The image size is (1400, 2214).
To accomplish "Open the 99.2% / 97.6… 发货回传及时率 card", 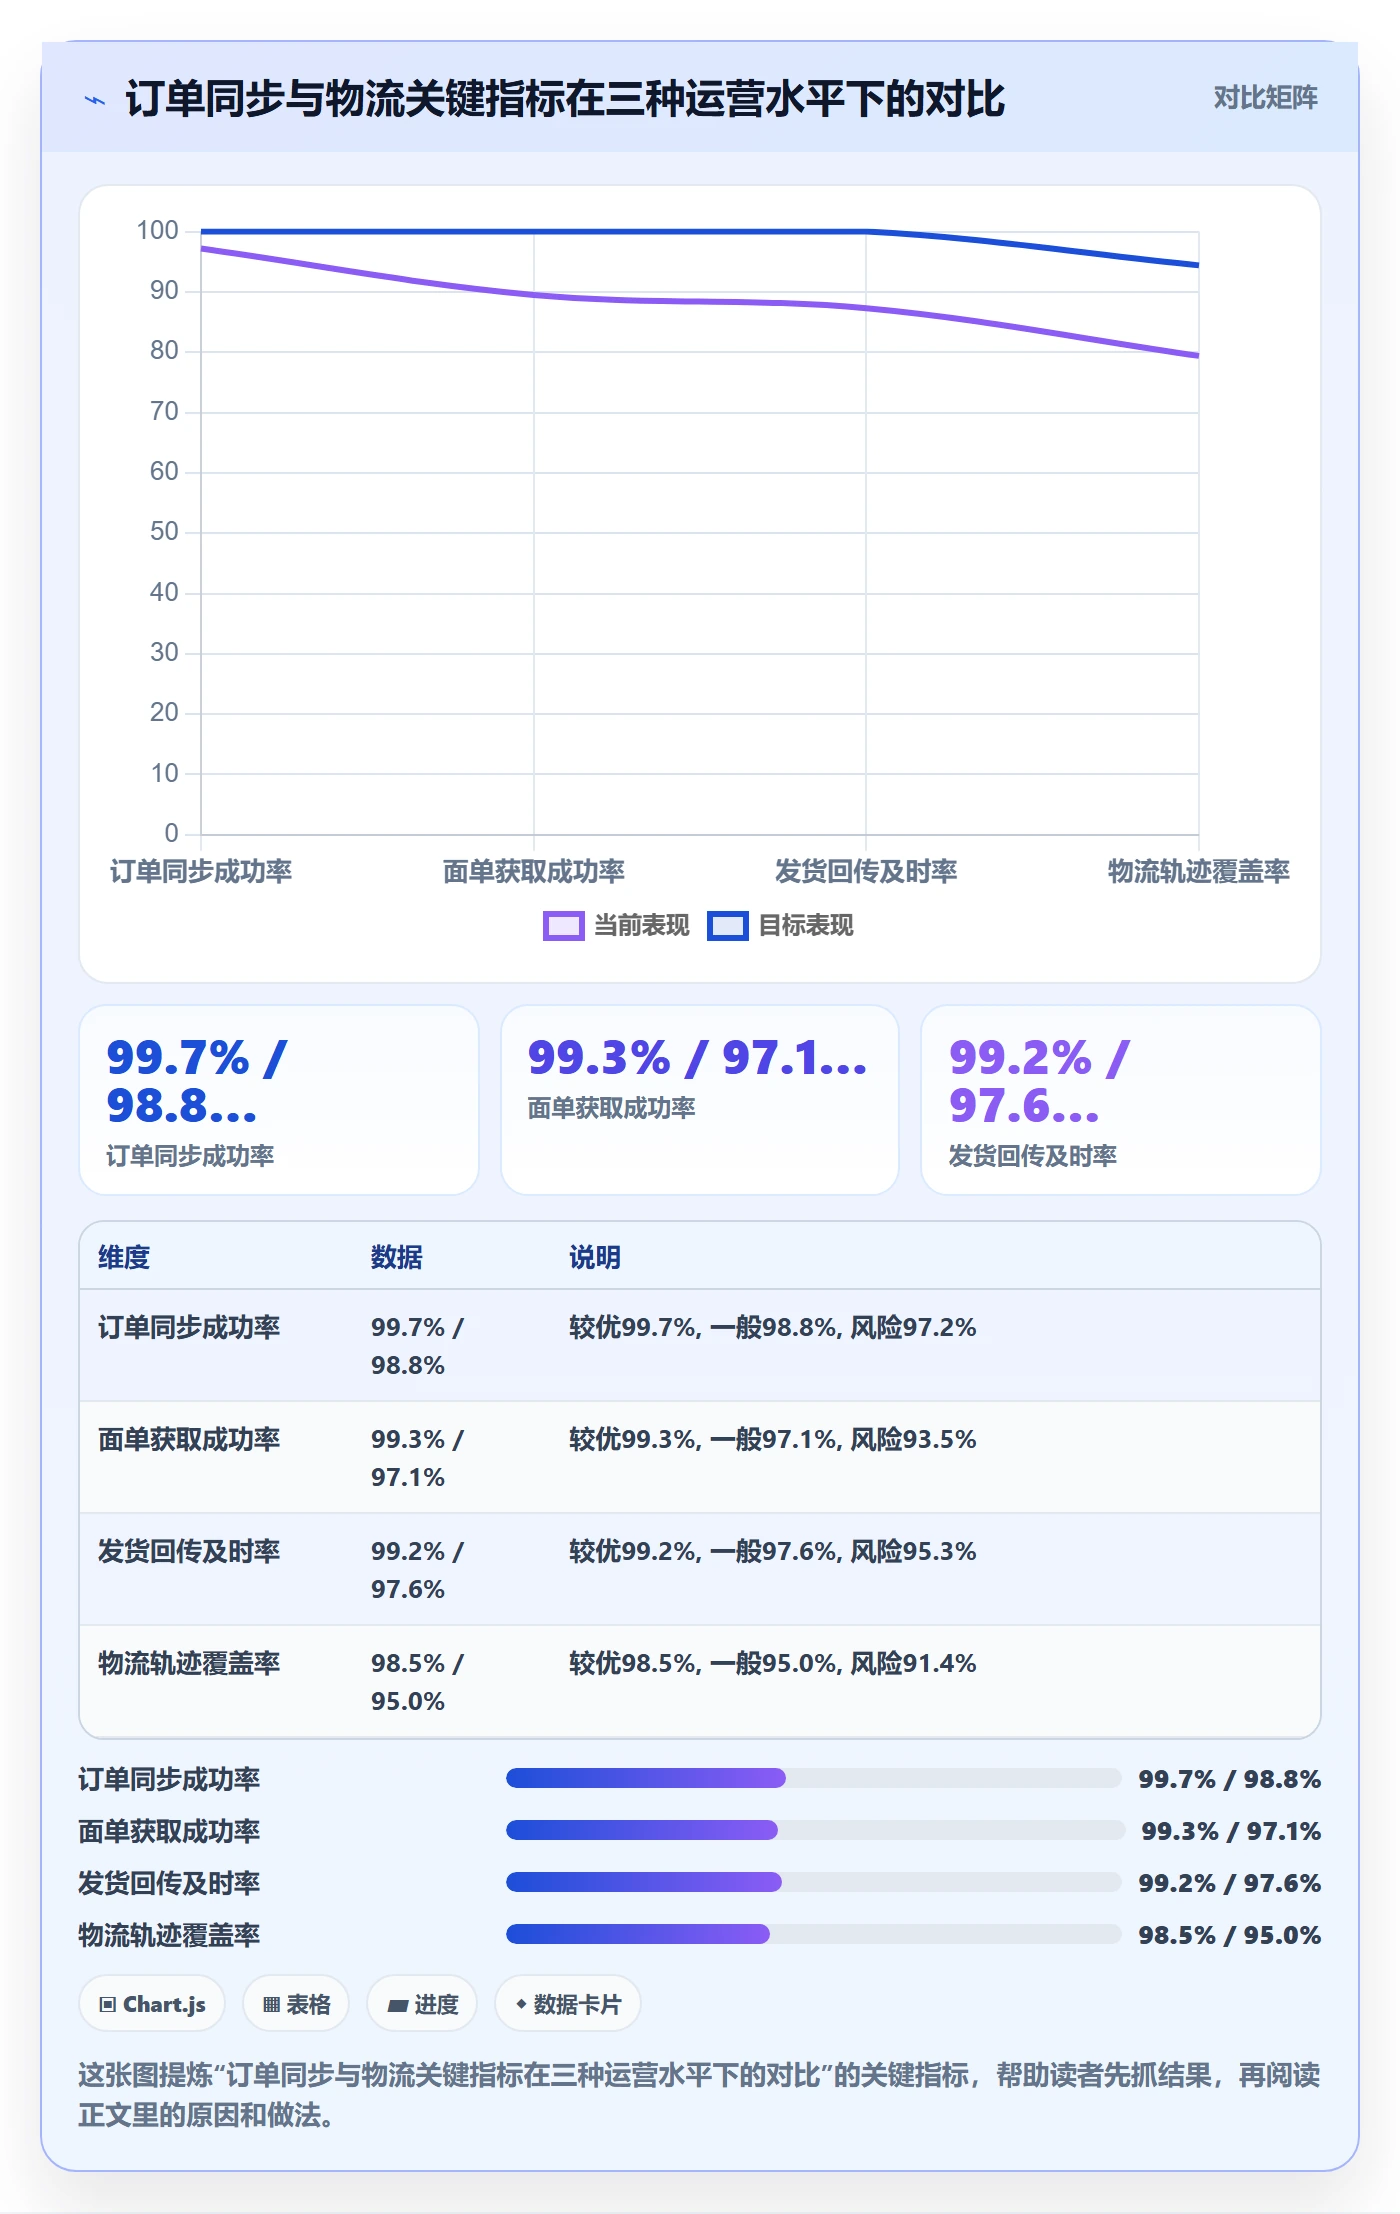I will click(x=1121, y=1100).
